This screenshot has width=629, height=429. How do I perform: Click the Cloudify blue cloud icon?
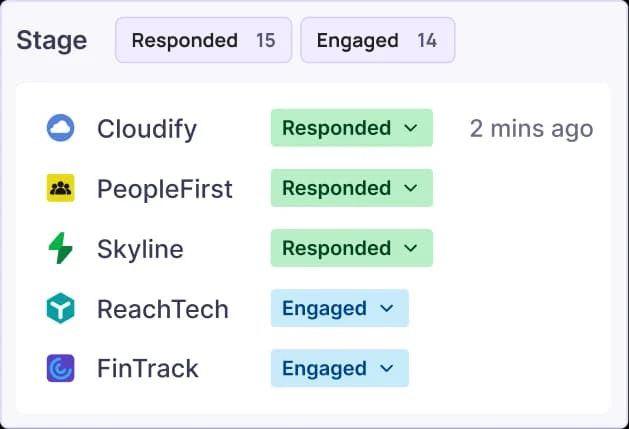tap(61, 128)
